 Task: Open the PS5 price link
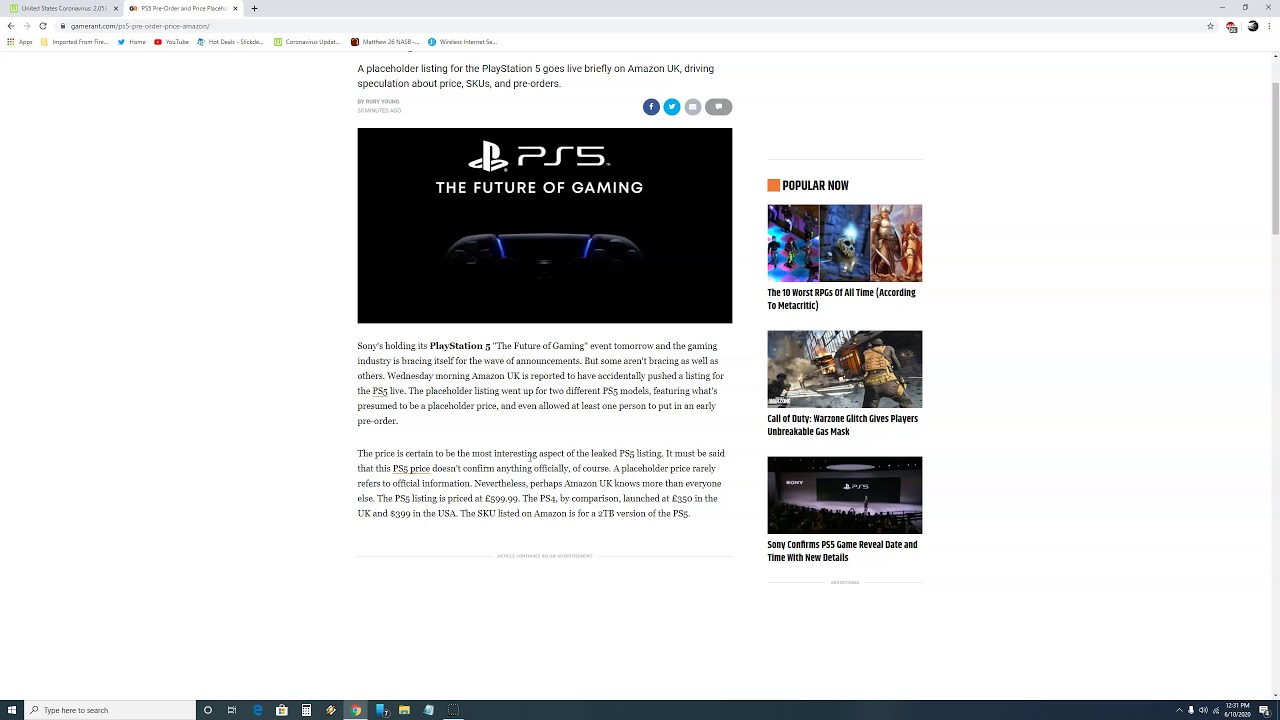[411, 468]
